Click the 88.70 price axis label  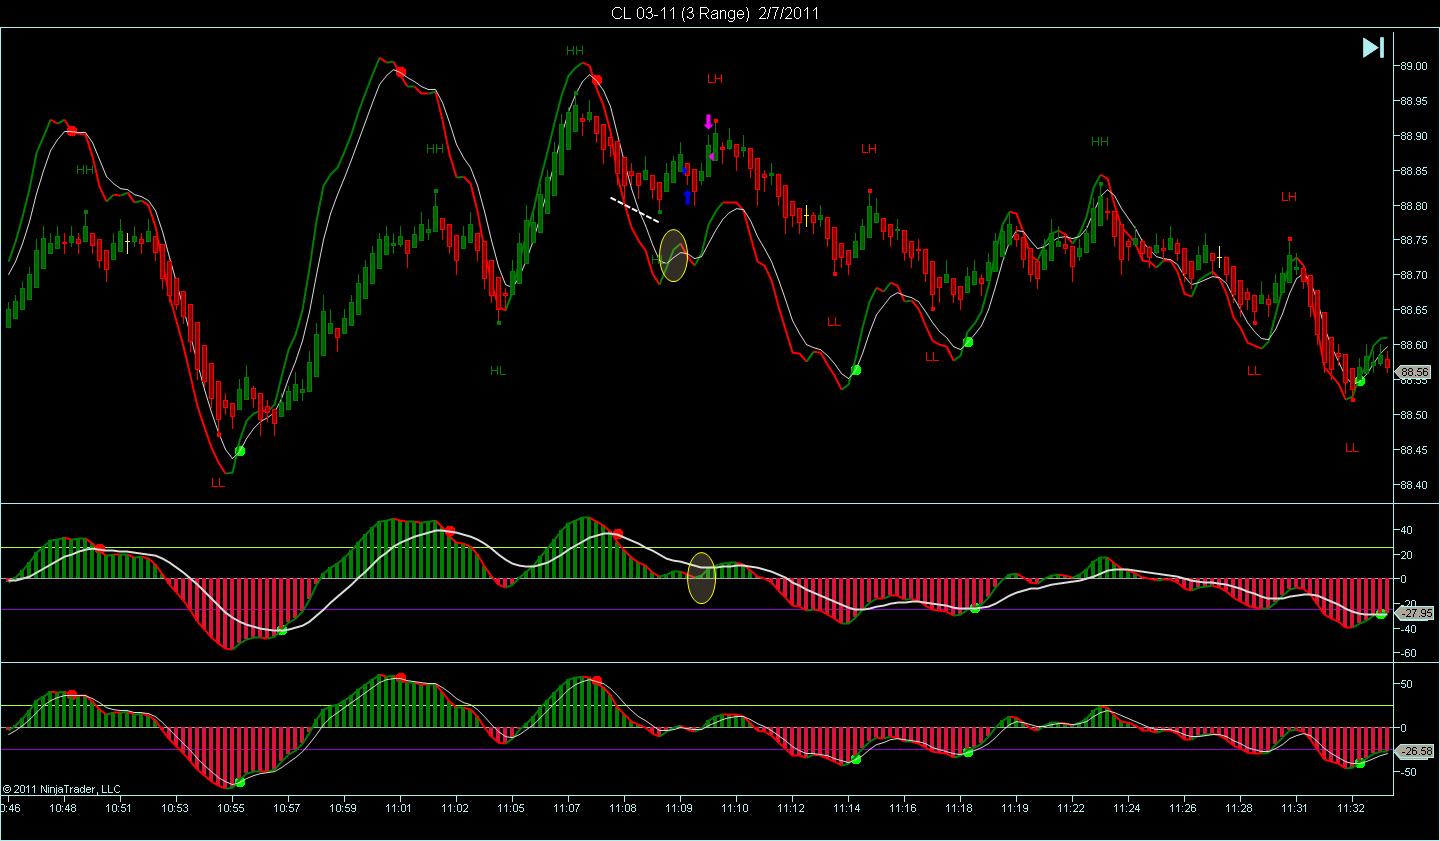pyautogui.click(x=1413, y=275)
